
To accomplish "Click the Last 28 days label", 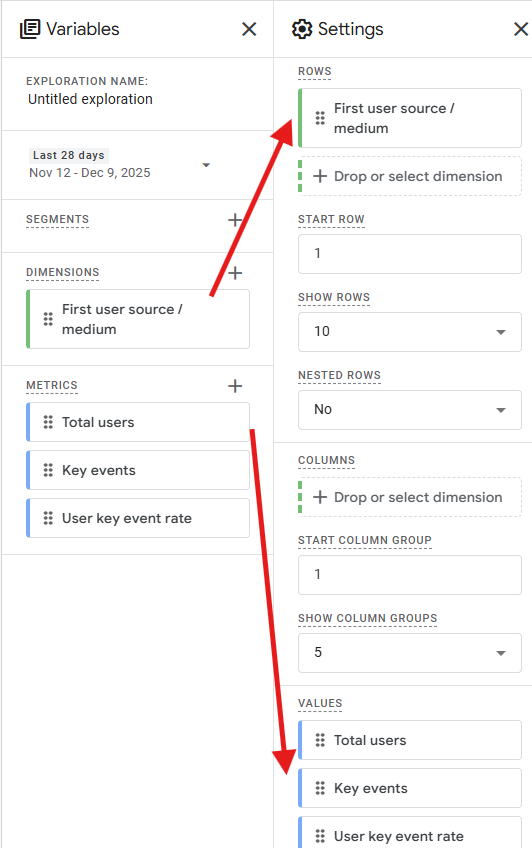I will coord(69,155).
